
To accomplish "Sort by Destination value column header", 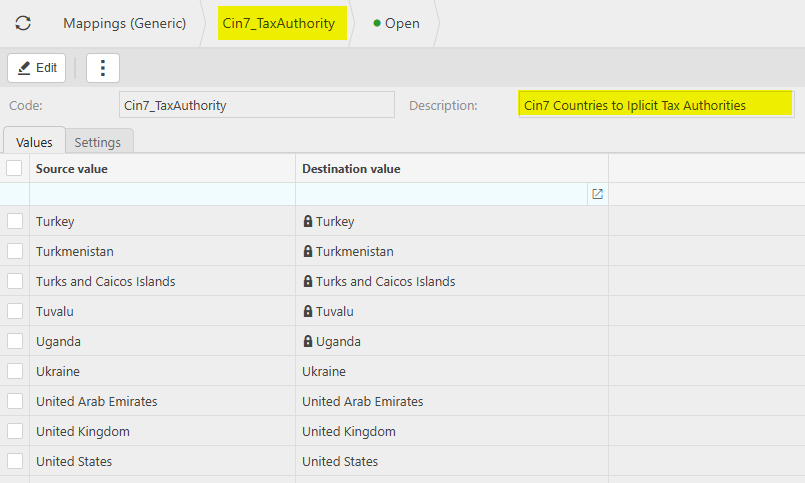I will point(351,169).
